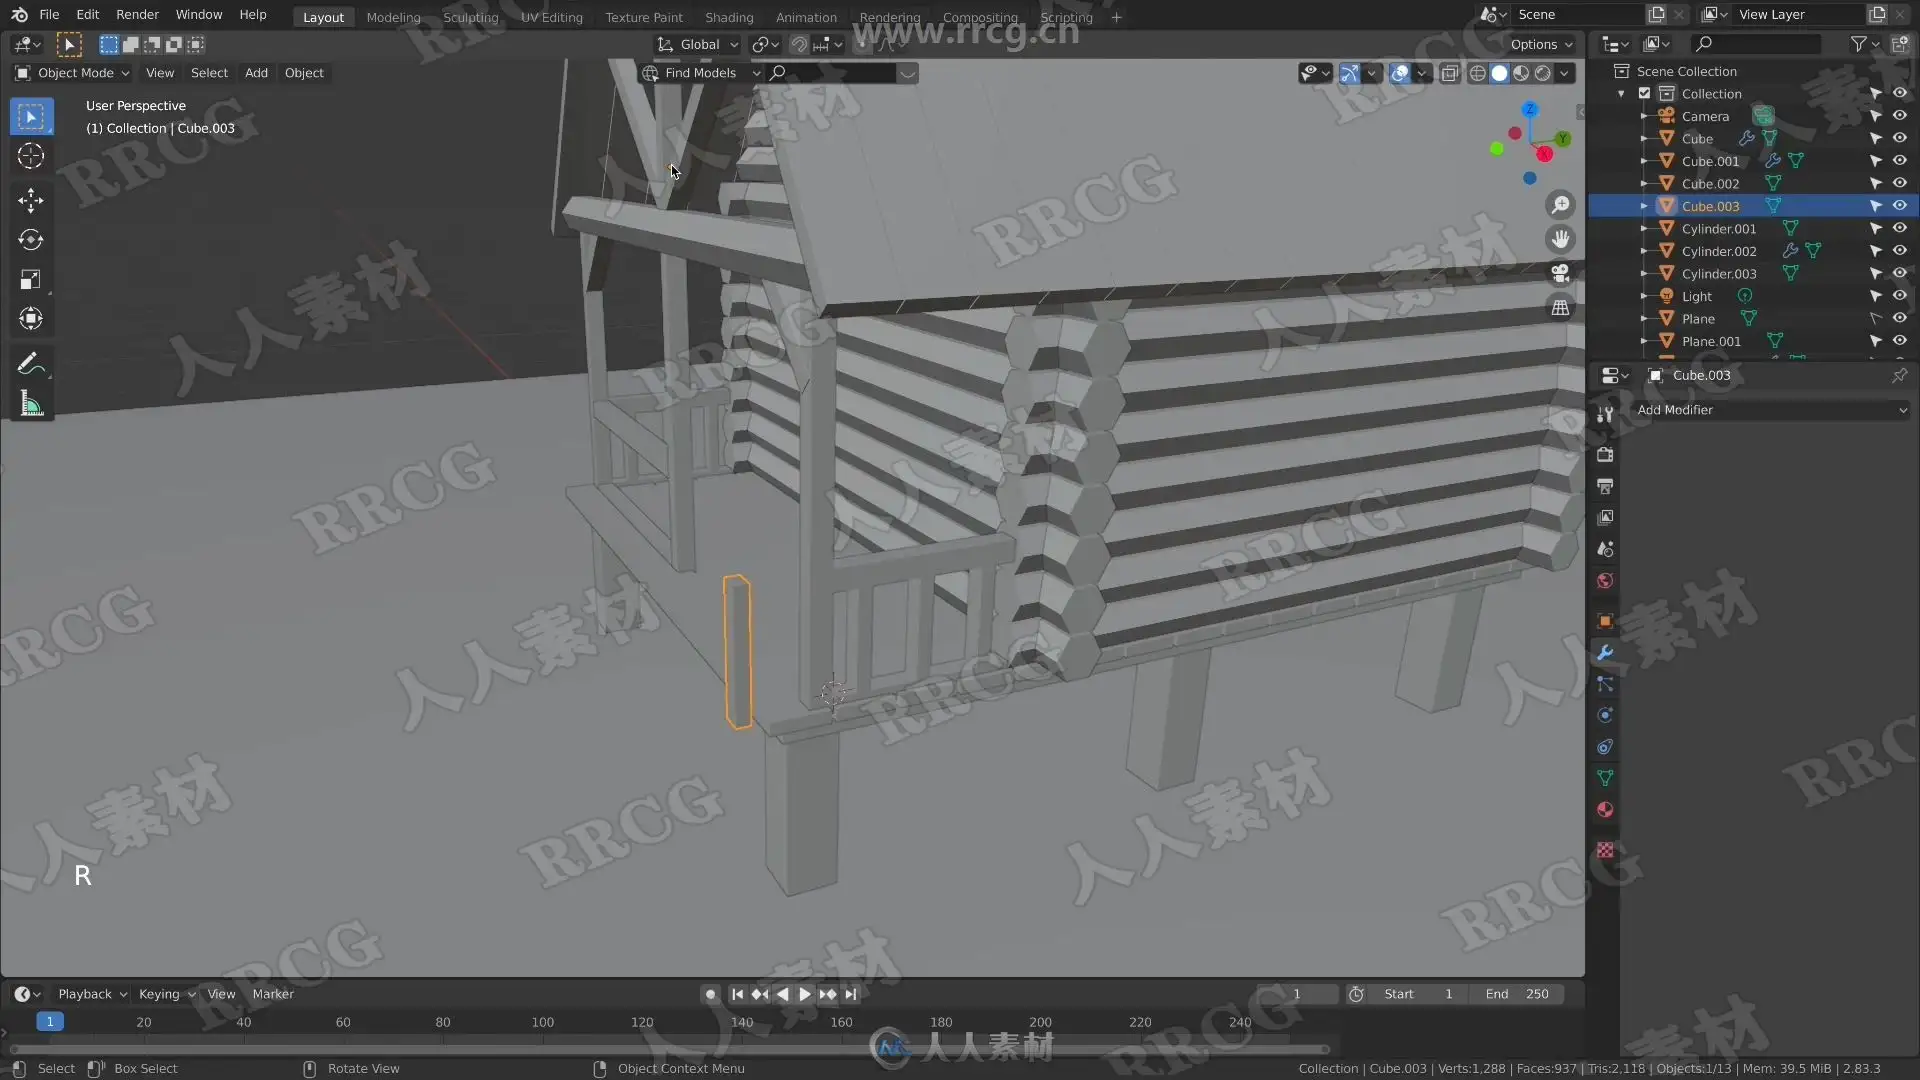Activate the Annotate pencil tool

click(x=30, y=364)
